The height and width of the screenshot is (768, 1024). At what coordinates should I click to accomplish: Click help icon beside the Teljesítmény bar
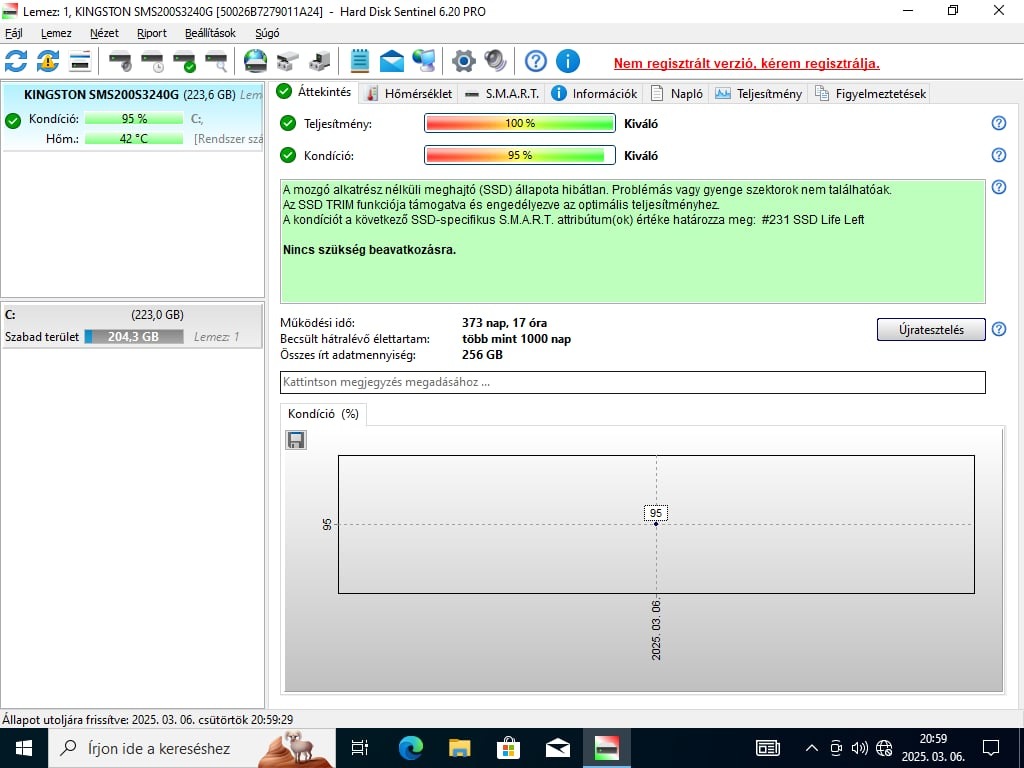[x=999, y=123]
